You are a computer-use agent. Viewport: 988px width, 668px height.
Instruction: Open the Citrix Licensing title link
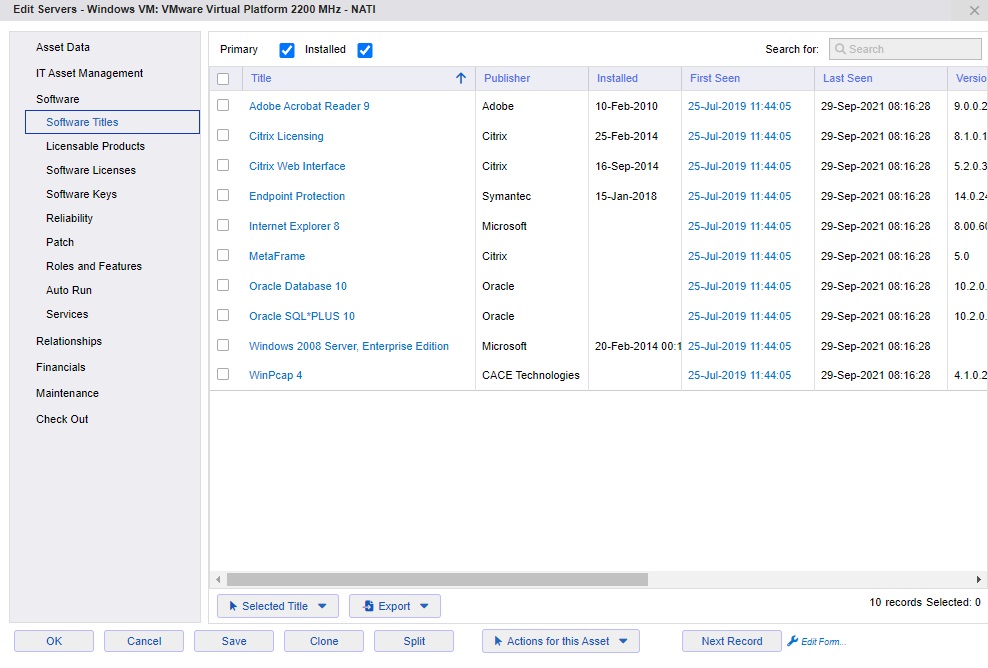pos(286,136)
